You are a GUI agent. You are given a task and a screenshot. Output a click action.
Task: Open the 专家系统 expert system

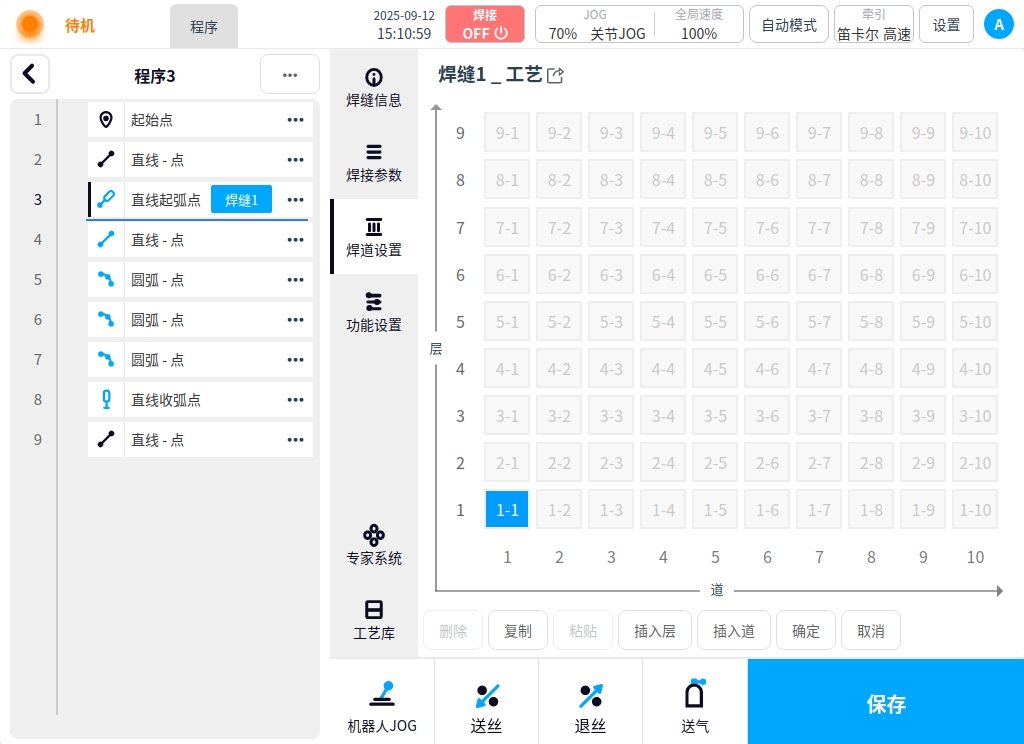374,545
